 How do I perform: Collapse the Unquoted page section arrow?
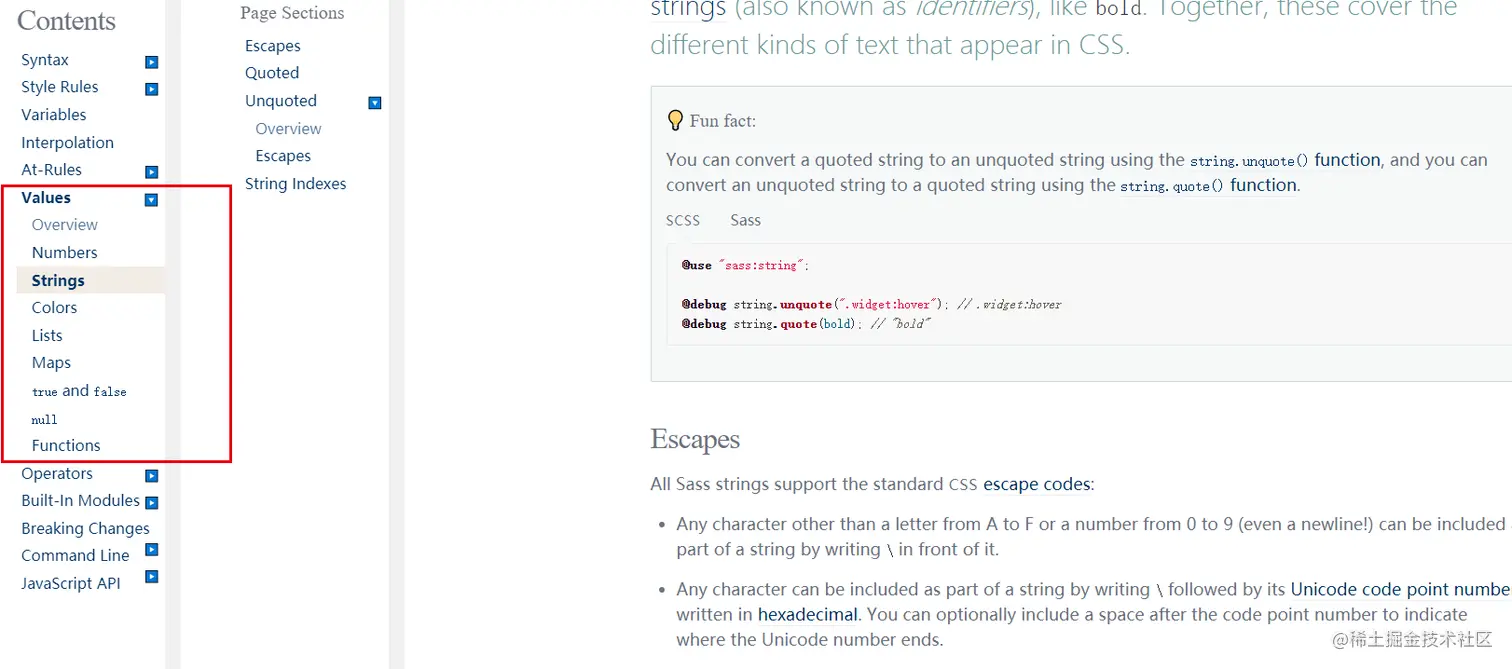click(x=375, y=103)
